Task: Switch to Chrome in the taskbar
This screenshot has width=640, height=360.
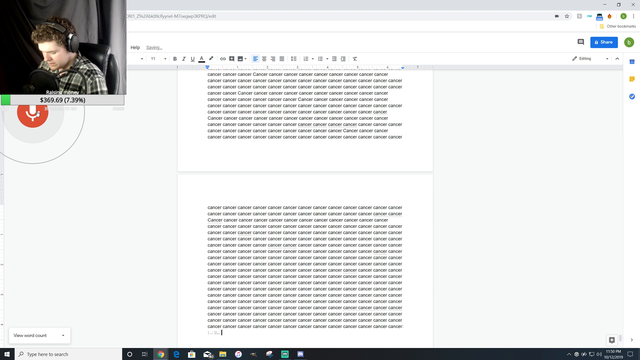Action: point(160,354)
